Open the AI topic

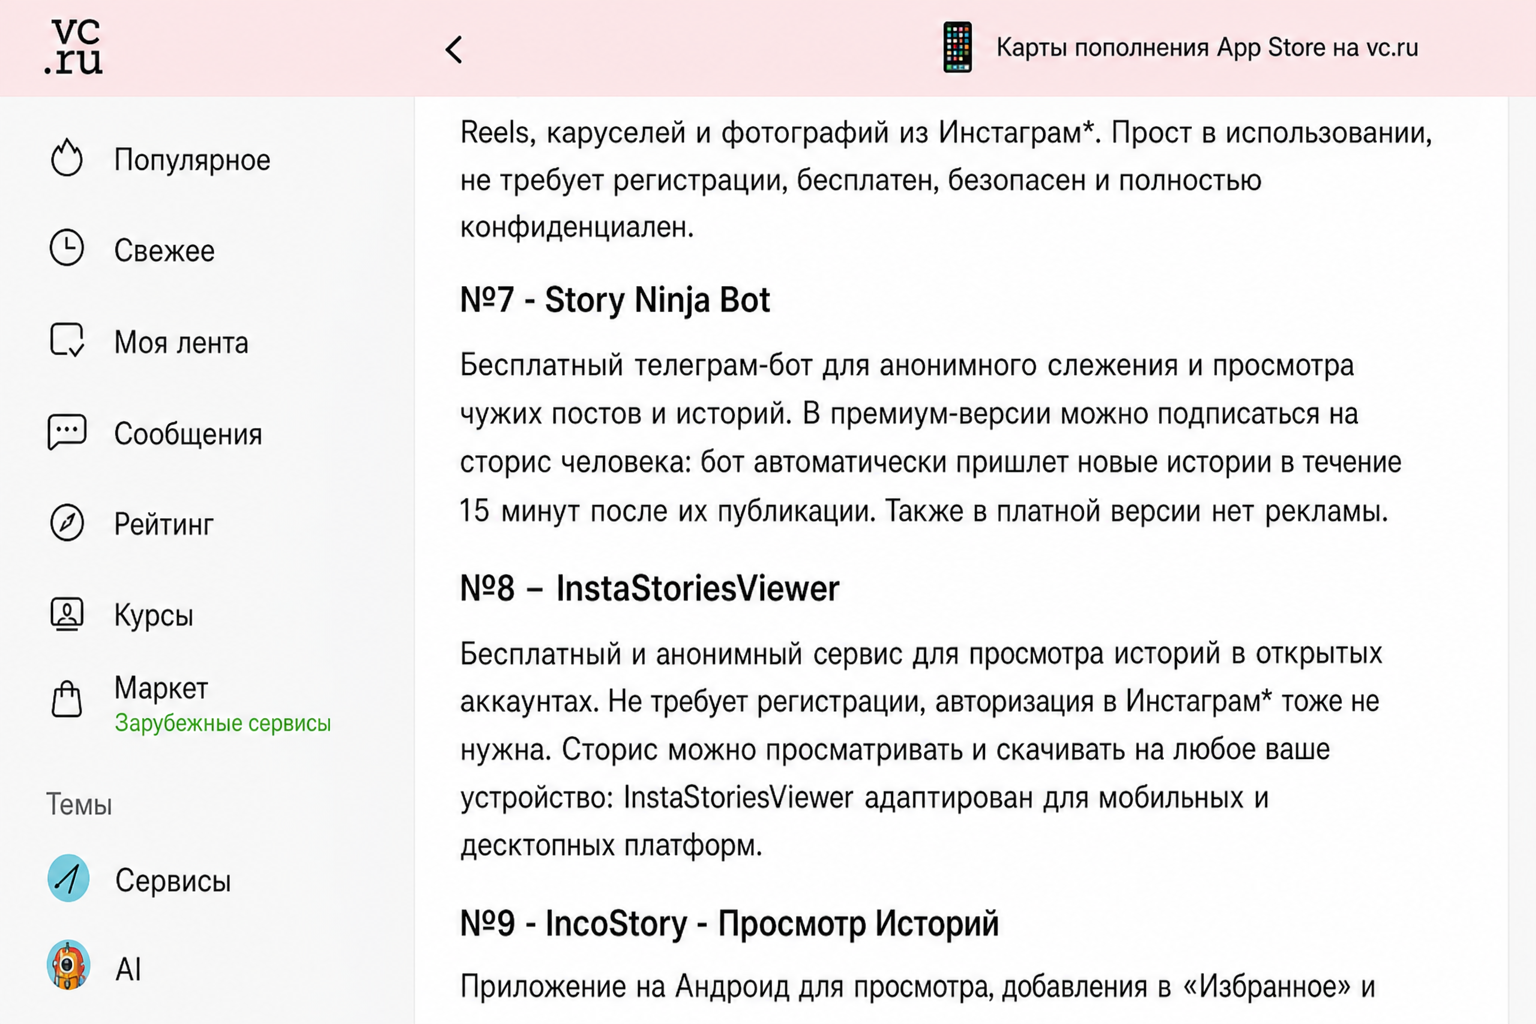(128, 969)
